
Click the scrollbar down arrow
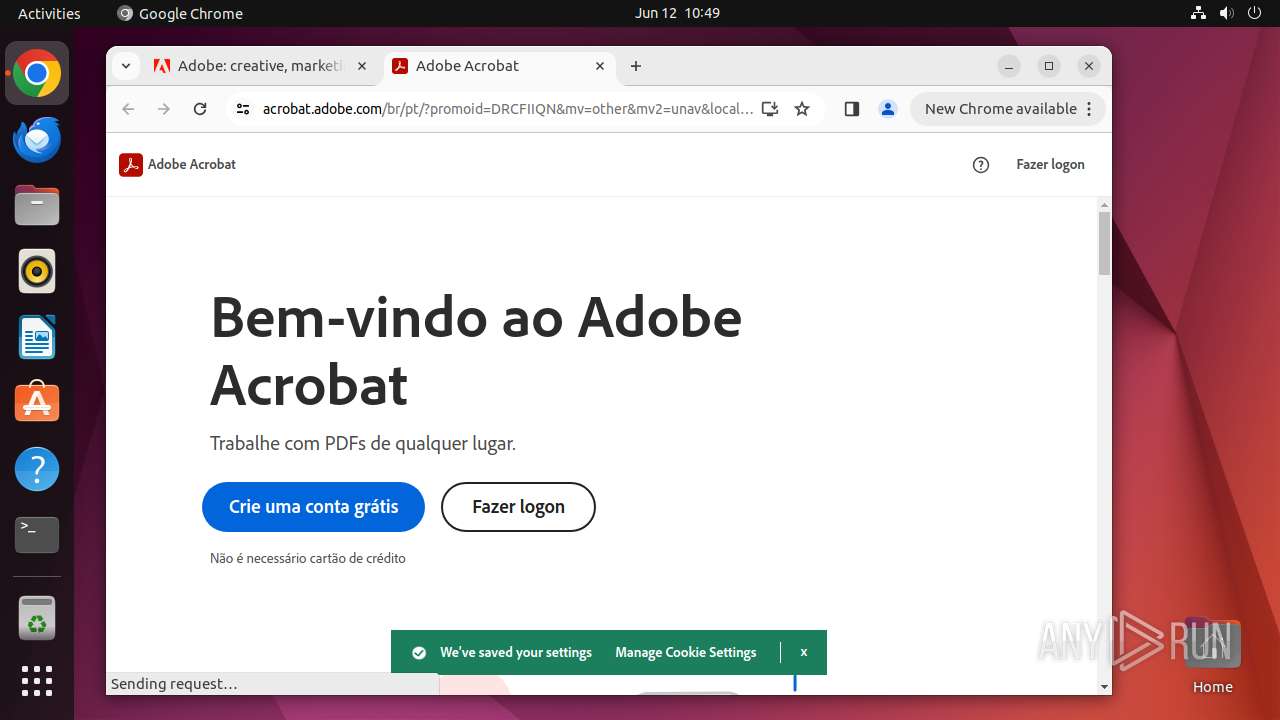point(1104,686)
